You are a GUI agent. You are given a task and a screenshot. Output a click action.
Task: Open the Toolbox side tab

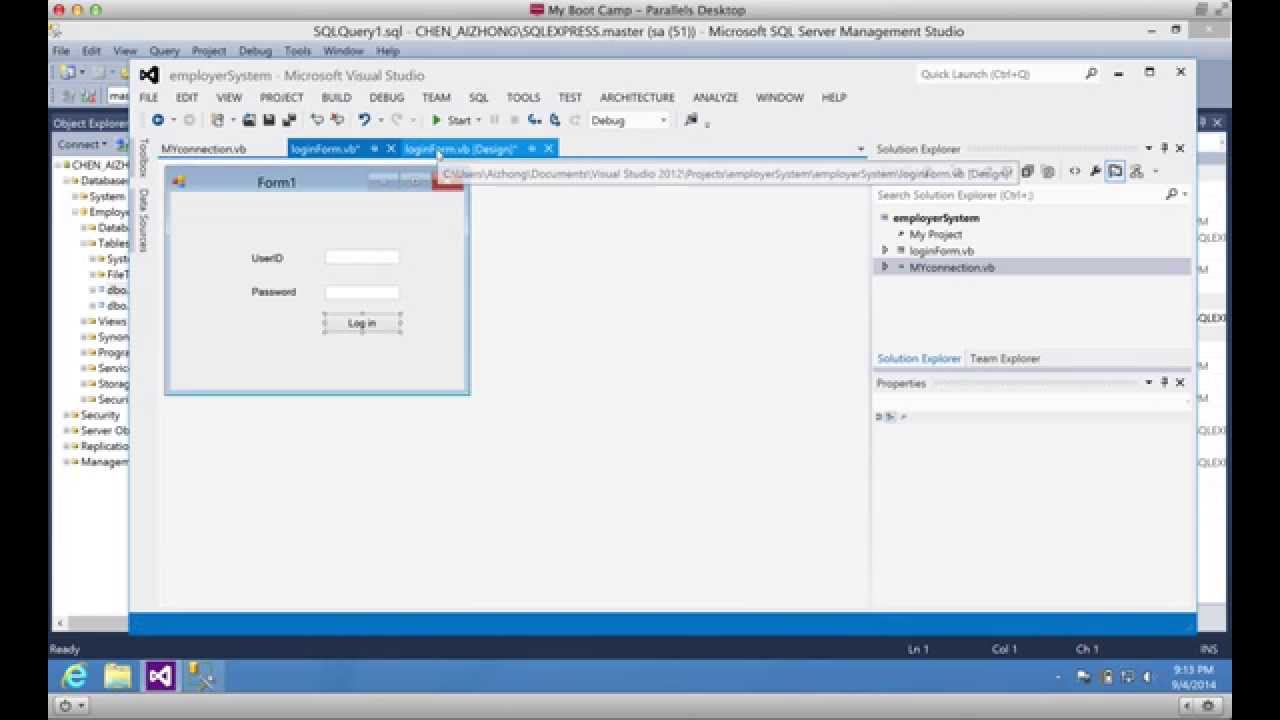[144, 158]
